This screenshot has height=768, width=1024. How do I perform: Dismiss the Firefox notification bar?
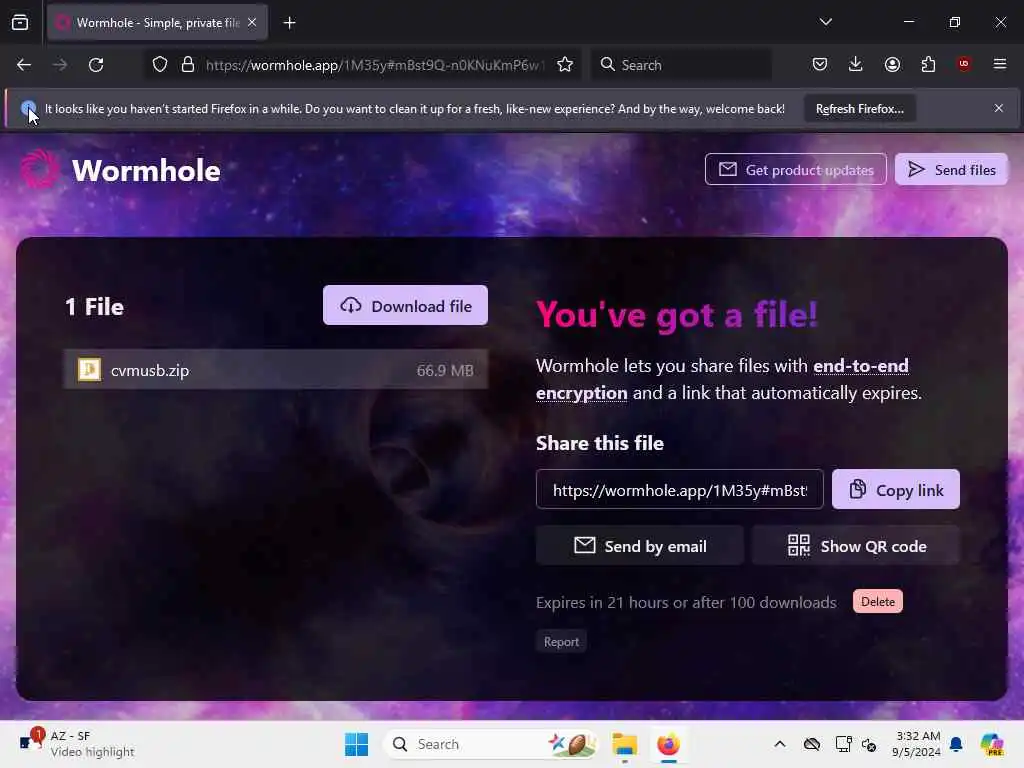999,108
